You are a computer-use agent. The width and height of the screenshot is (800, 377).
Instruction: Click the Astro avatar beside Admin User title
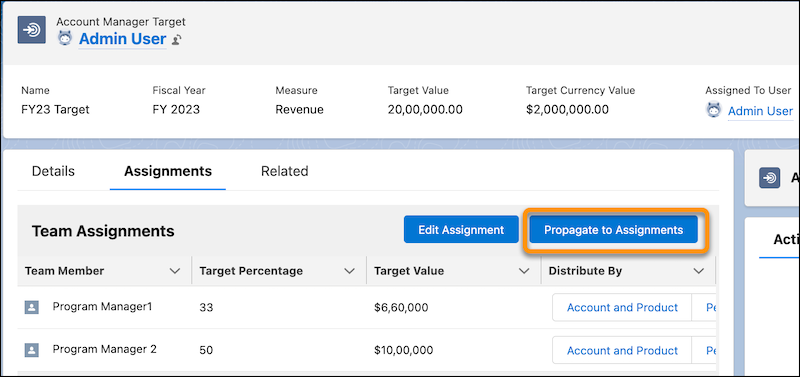[x=65, y=39]
